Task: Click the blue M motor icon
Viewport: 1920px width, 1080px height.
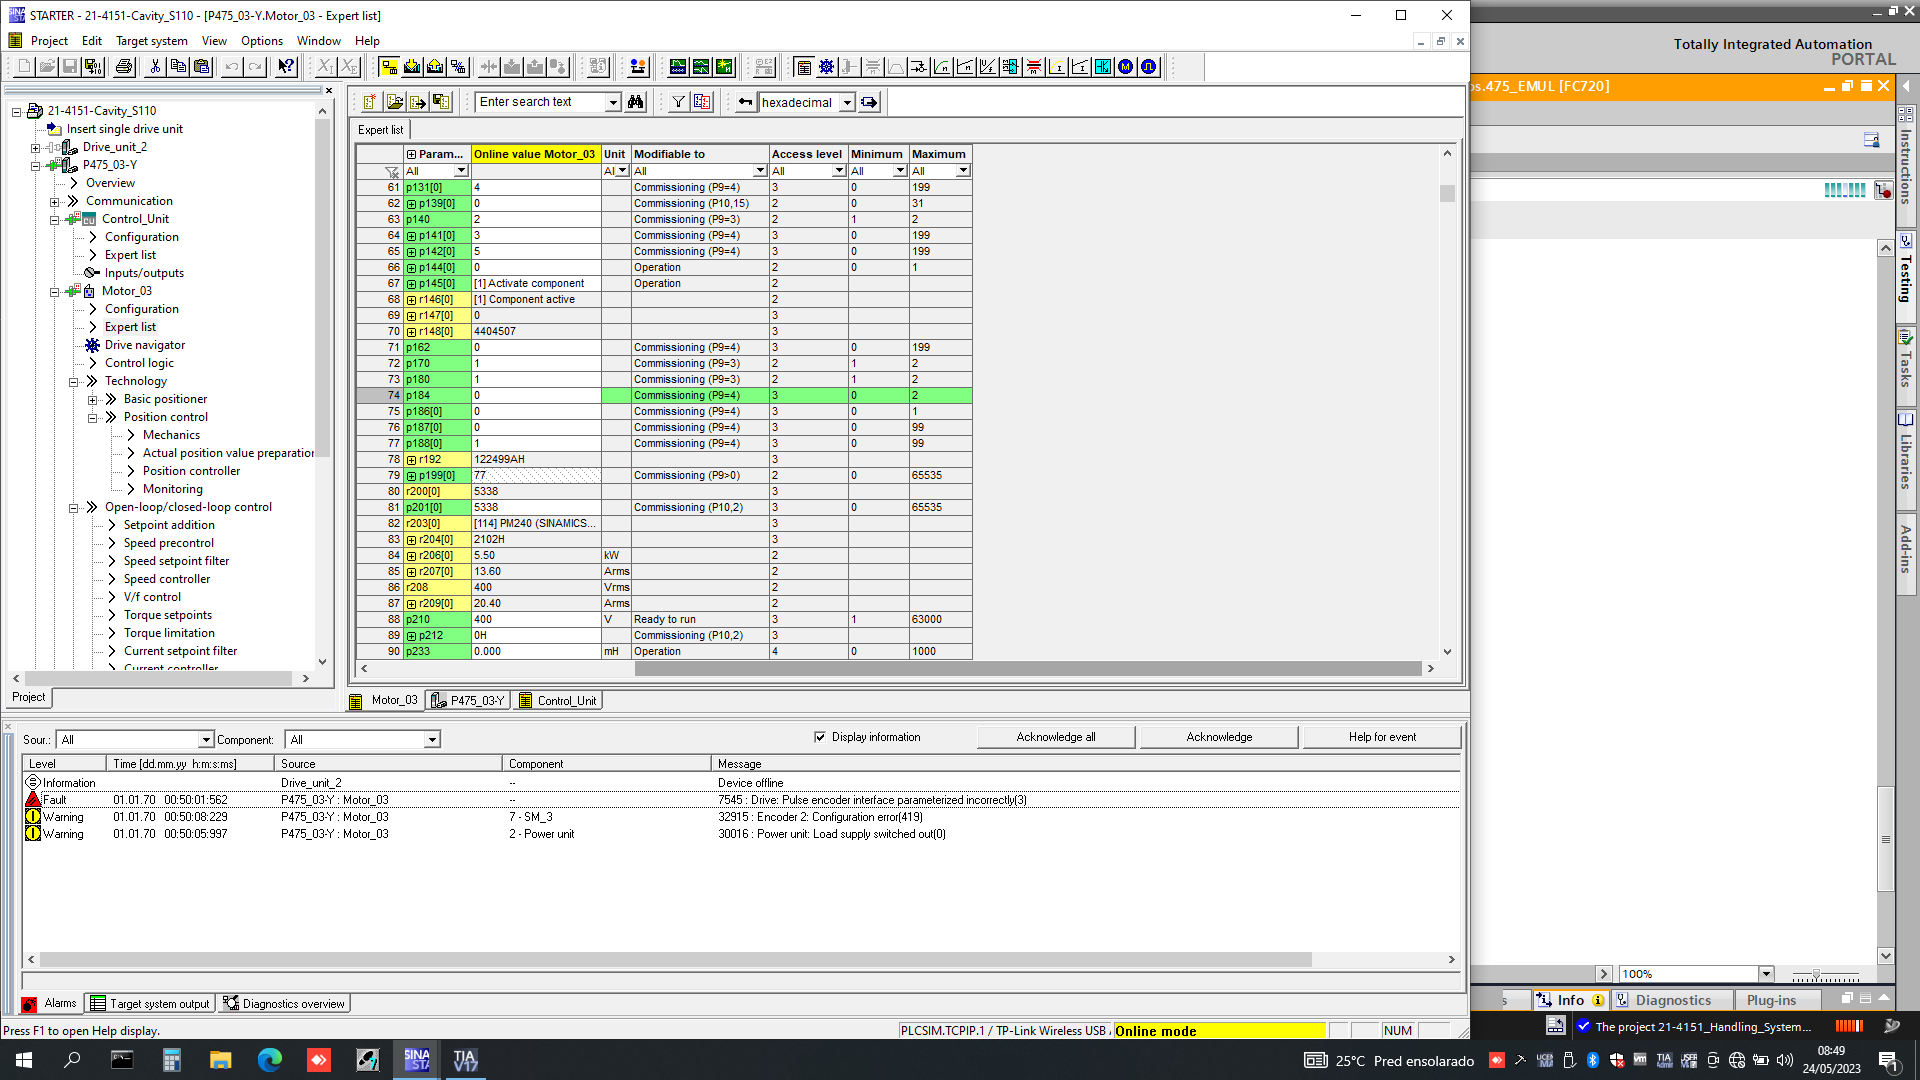Action: pyautogui.click(x=1126, y=67)
